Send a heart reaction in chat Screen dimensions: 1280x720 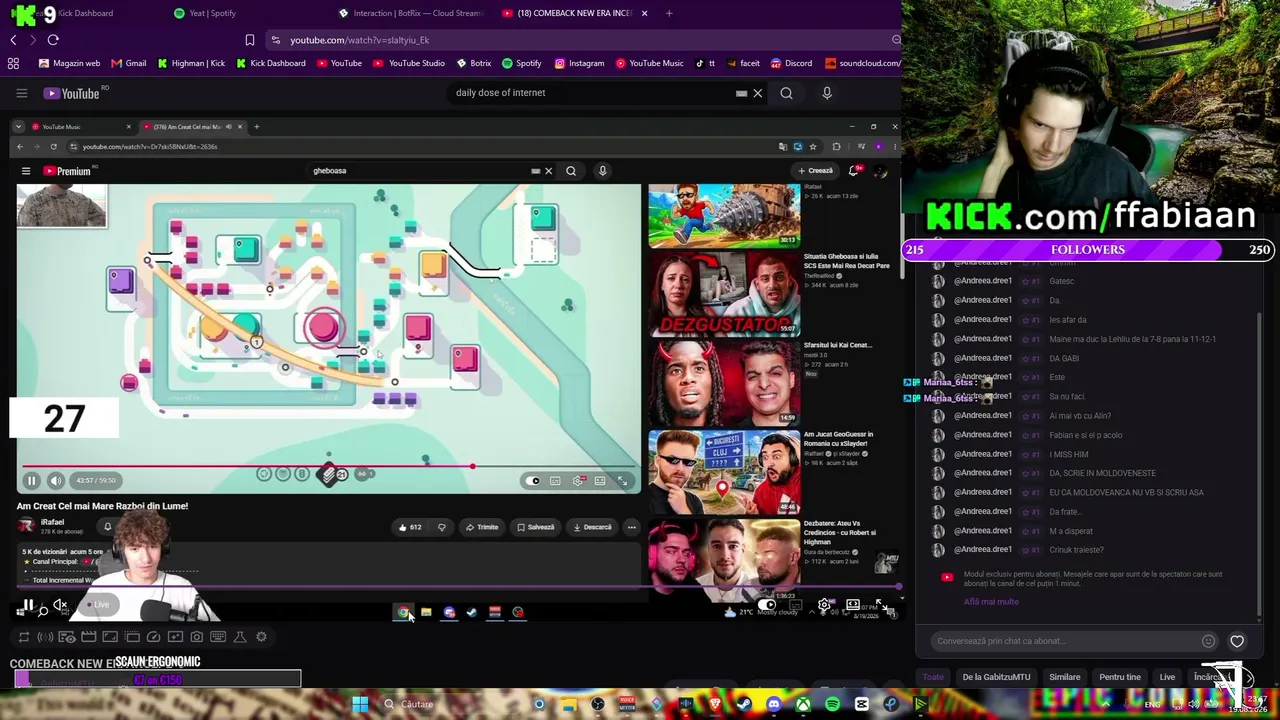tap(1237, 641)
